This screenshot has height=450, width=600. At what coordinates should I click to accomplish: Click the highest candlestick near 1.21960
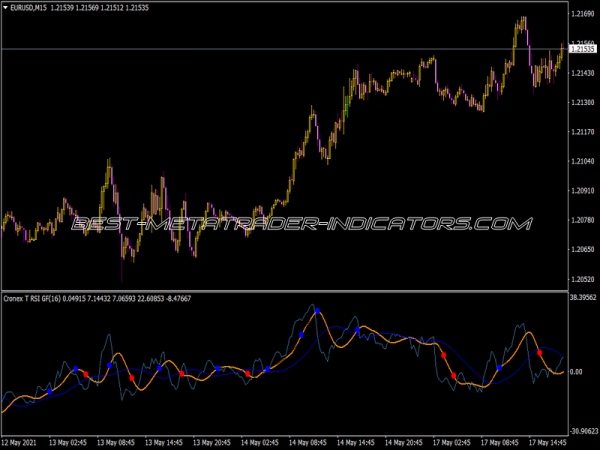523,20
